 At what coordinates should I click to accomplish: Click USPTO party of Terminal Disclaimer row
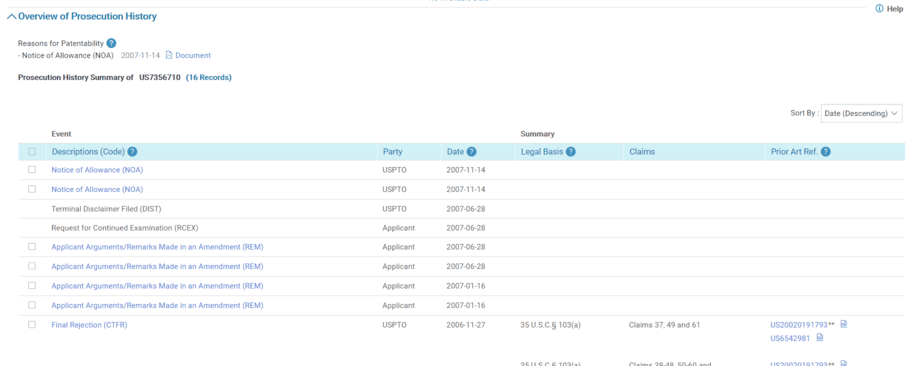click(x=395, y=209)
